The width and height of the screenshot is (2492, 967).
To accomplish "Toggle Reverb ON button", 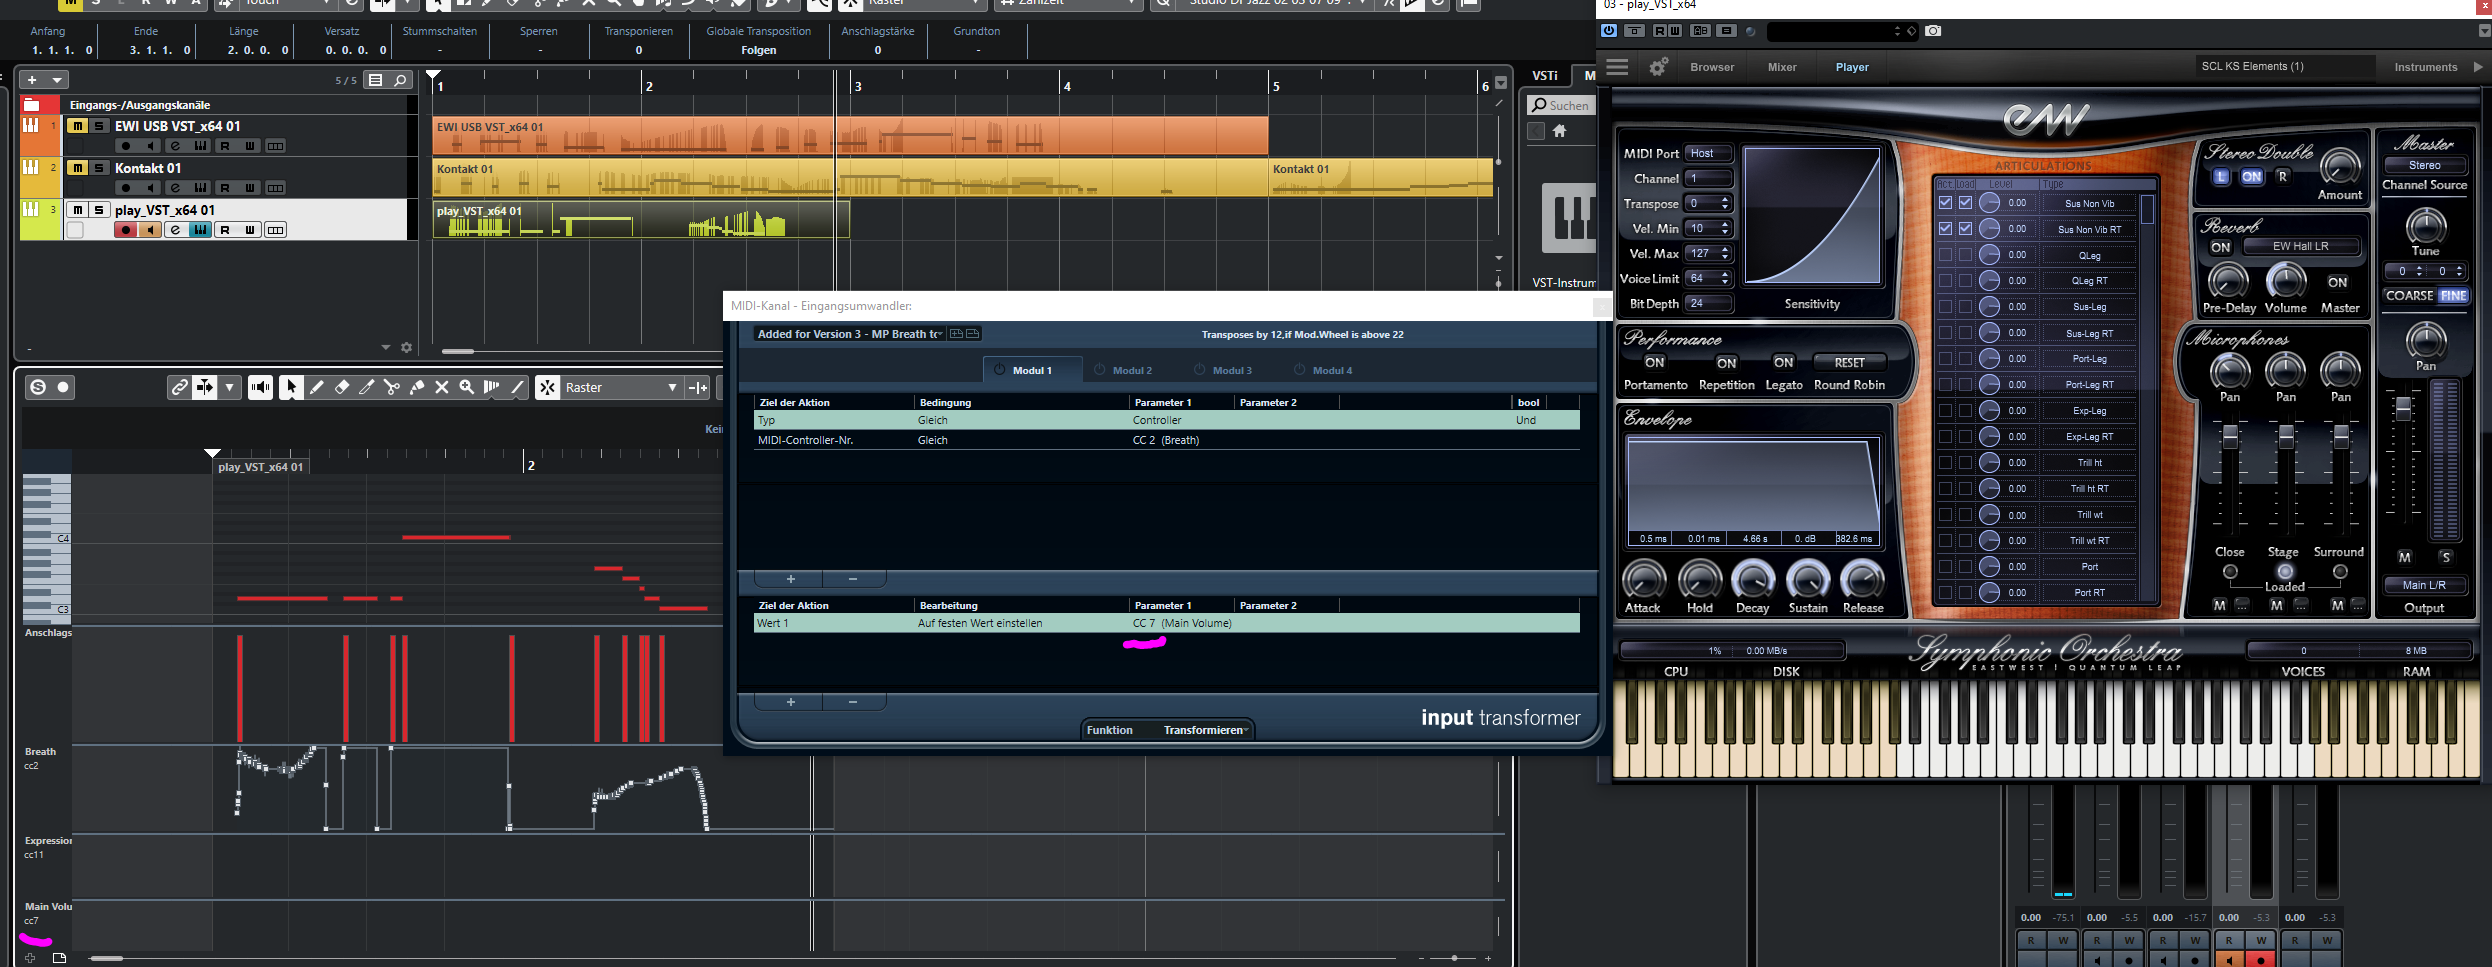I will (x=2220, y=247).
